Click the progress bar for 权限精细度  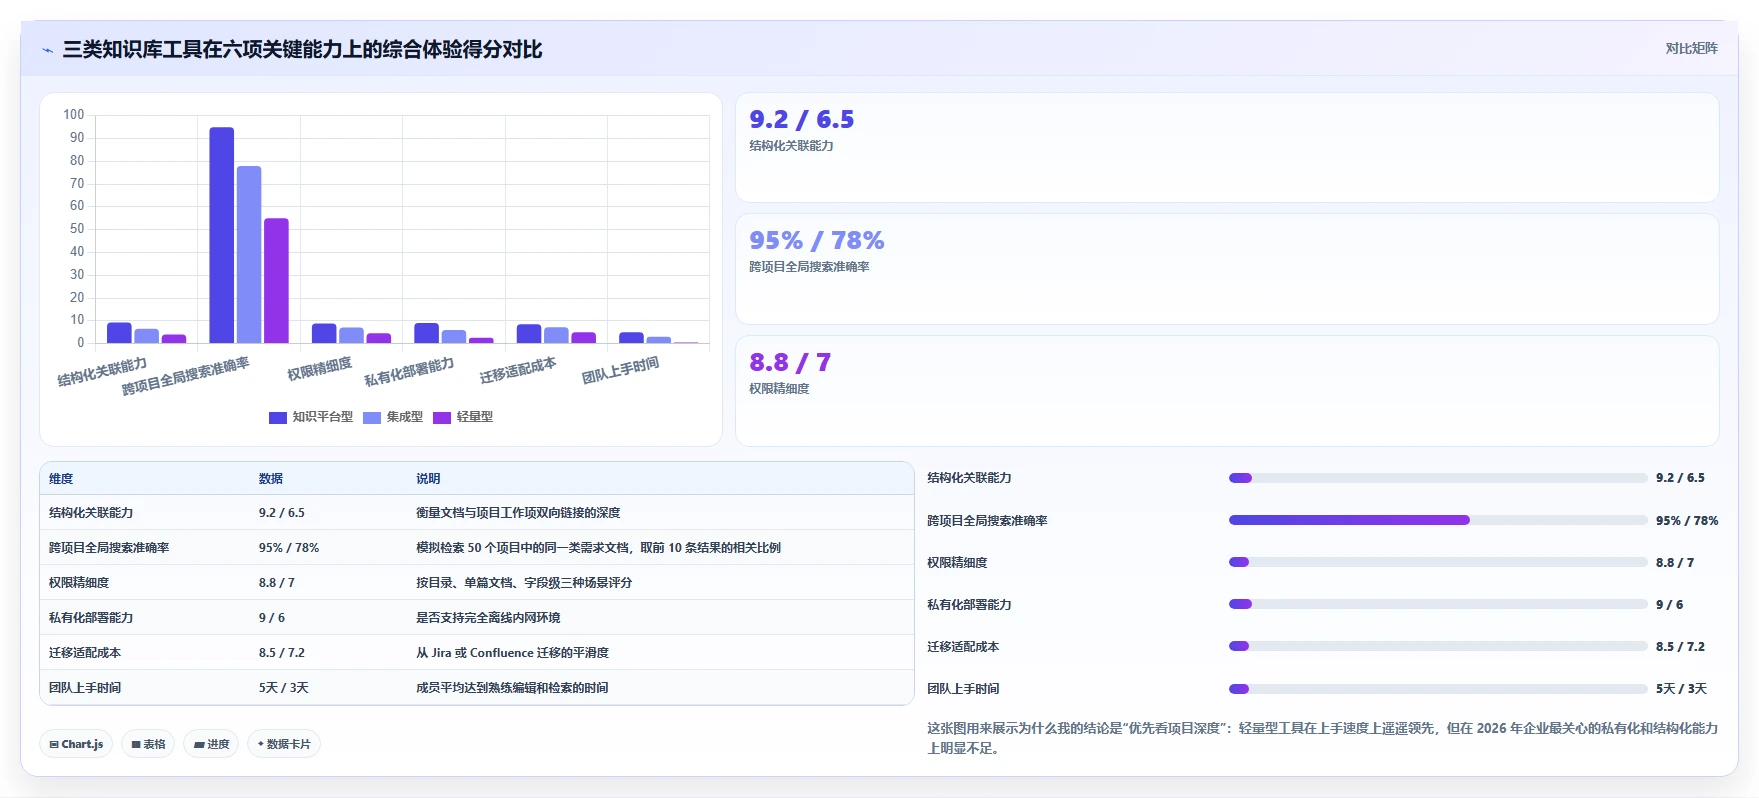[1438, 562]
